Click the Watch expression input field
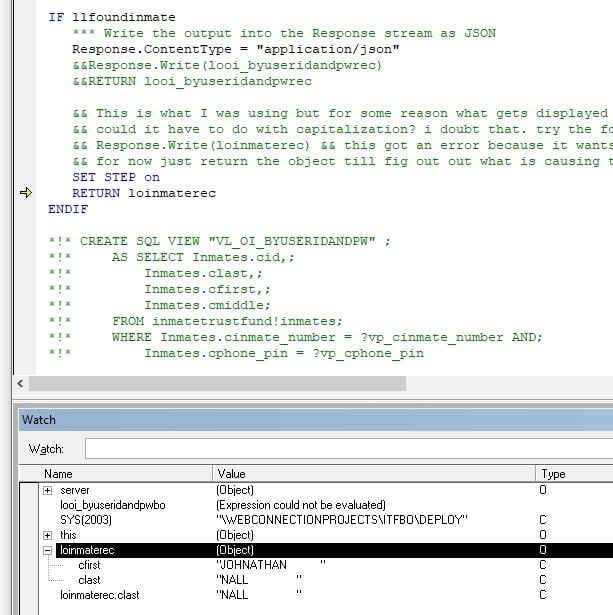The image size is (613, 615). click(x=349, y=449)
